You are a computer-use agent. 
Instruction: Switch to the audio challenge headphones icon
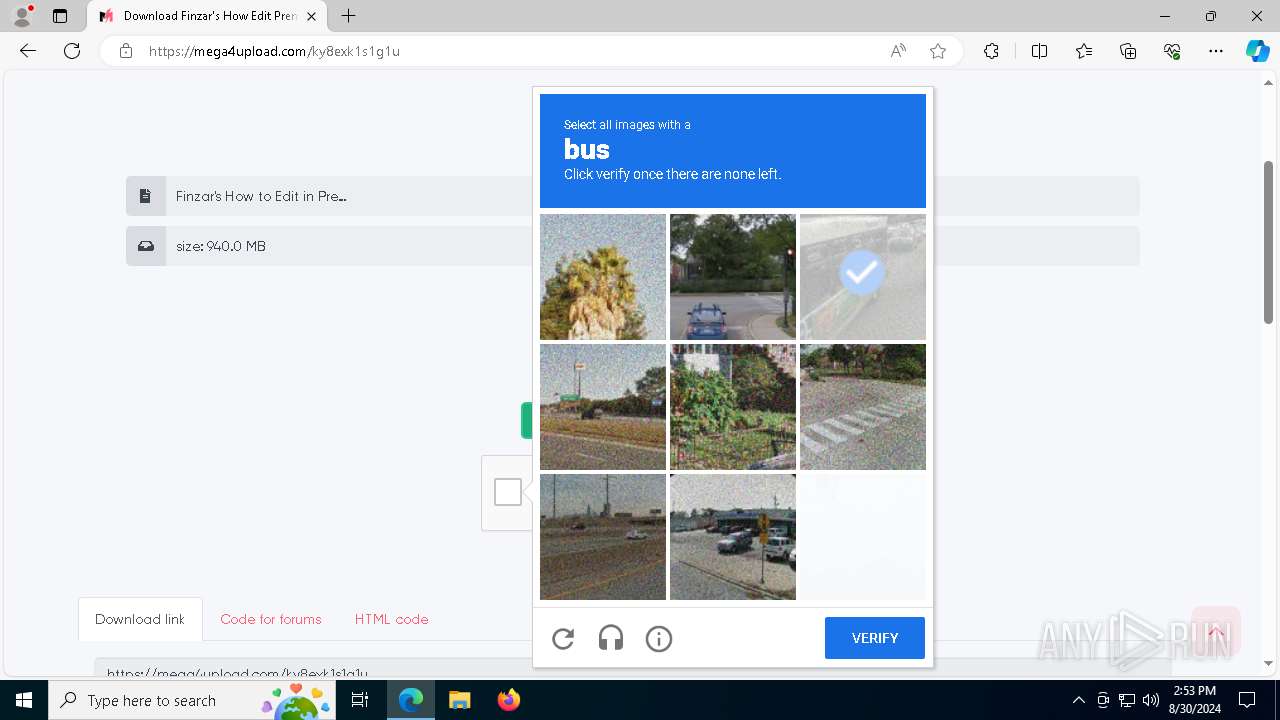611,638
